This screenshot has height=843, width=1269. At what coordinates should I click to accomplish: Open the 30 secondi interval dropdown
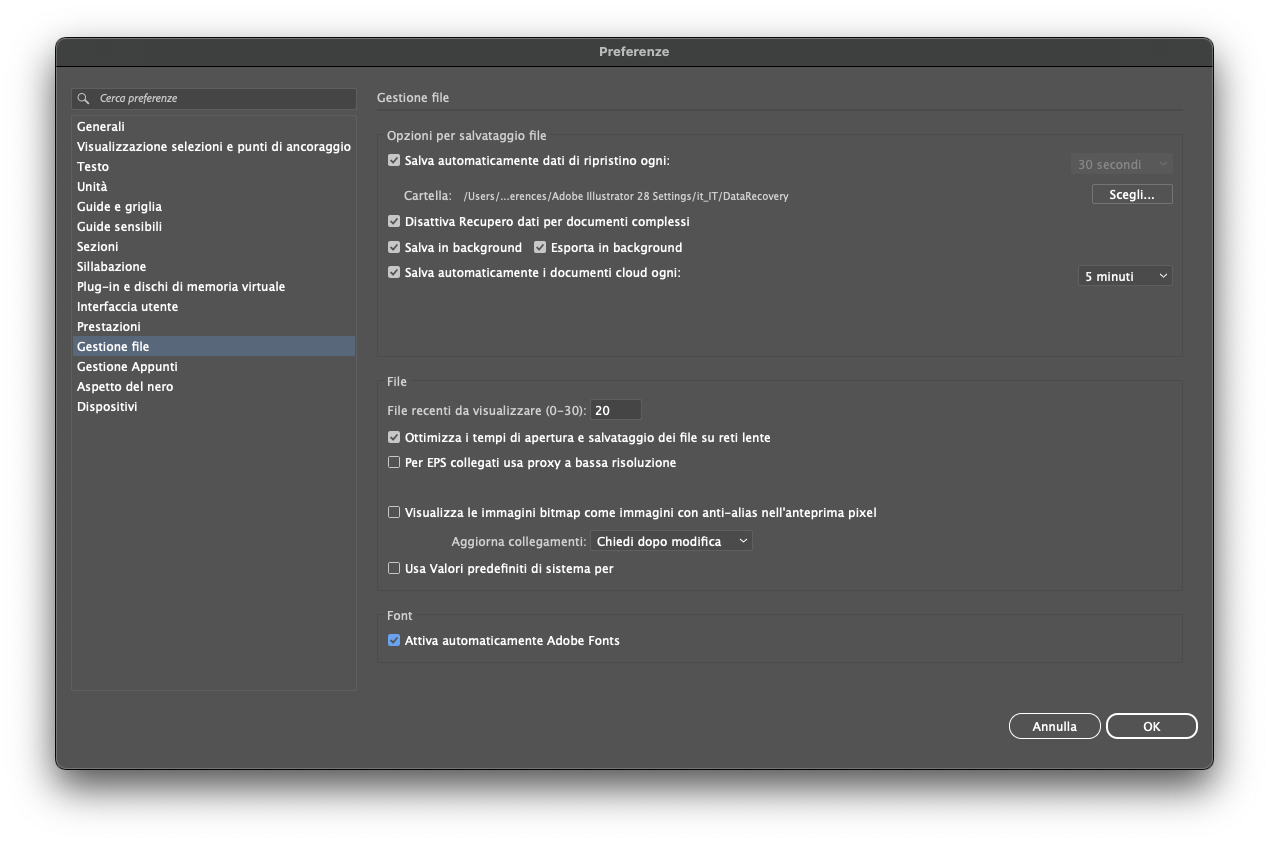(x=1121, y=164)
